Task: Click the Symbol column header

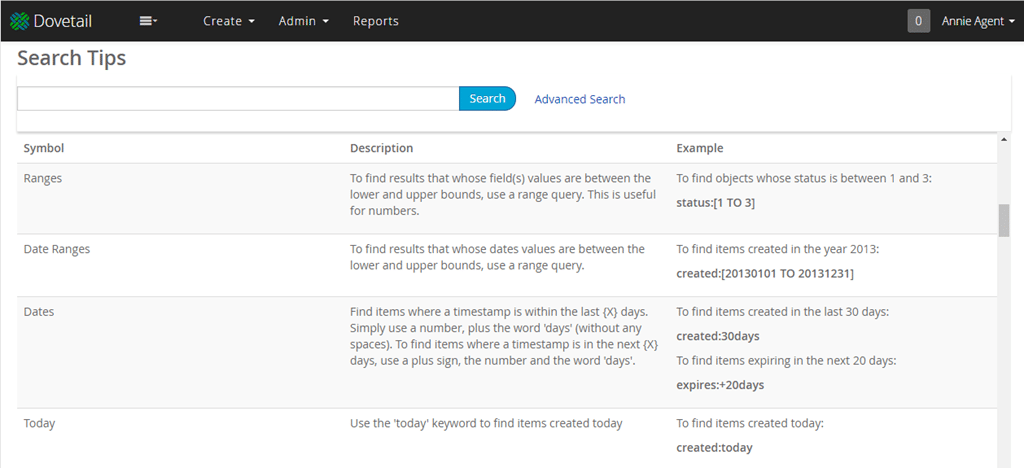Action: [x=44, y=148]
